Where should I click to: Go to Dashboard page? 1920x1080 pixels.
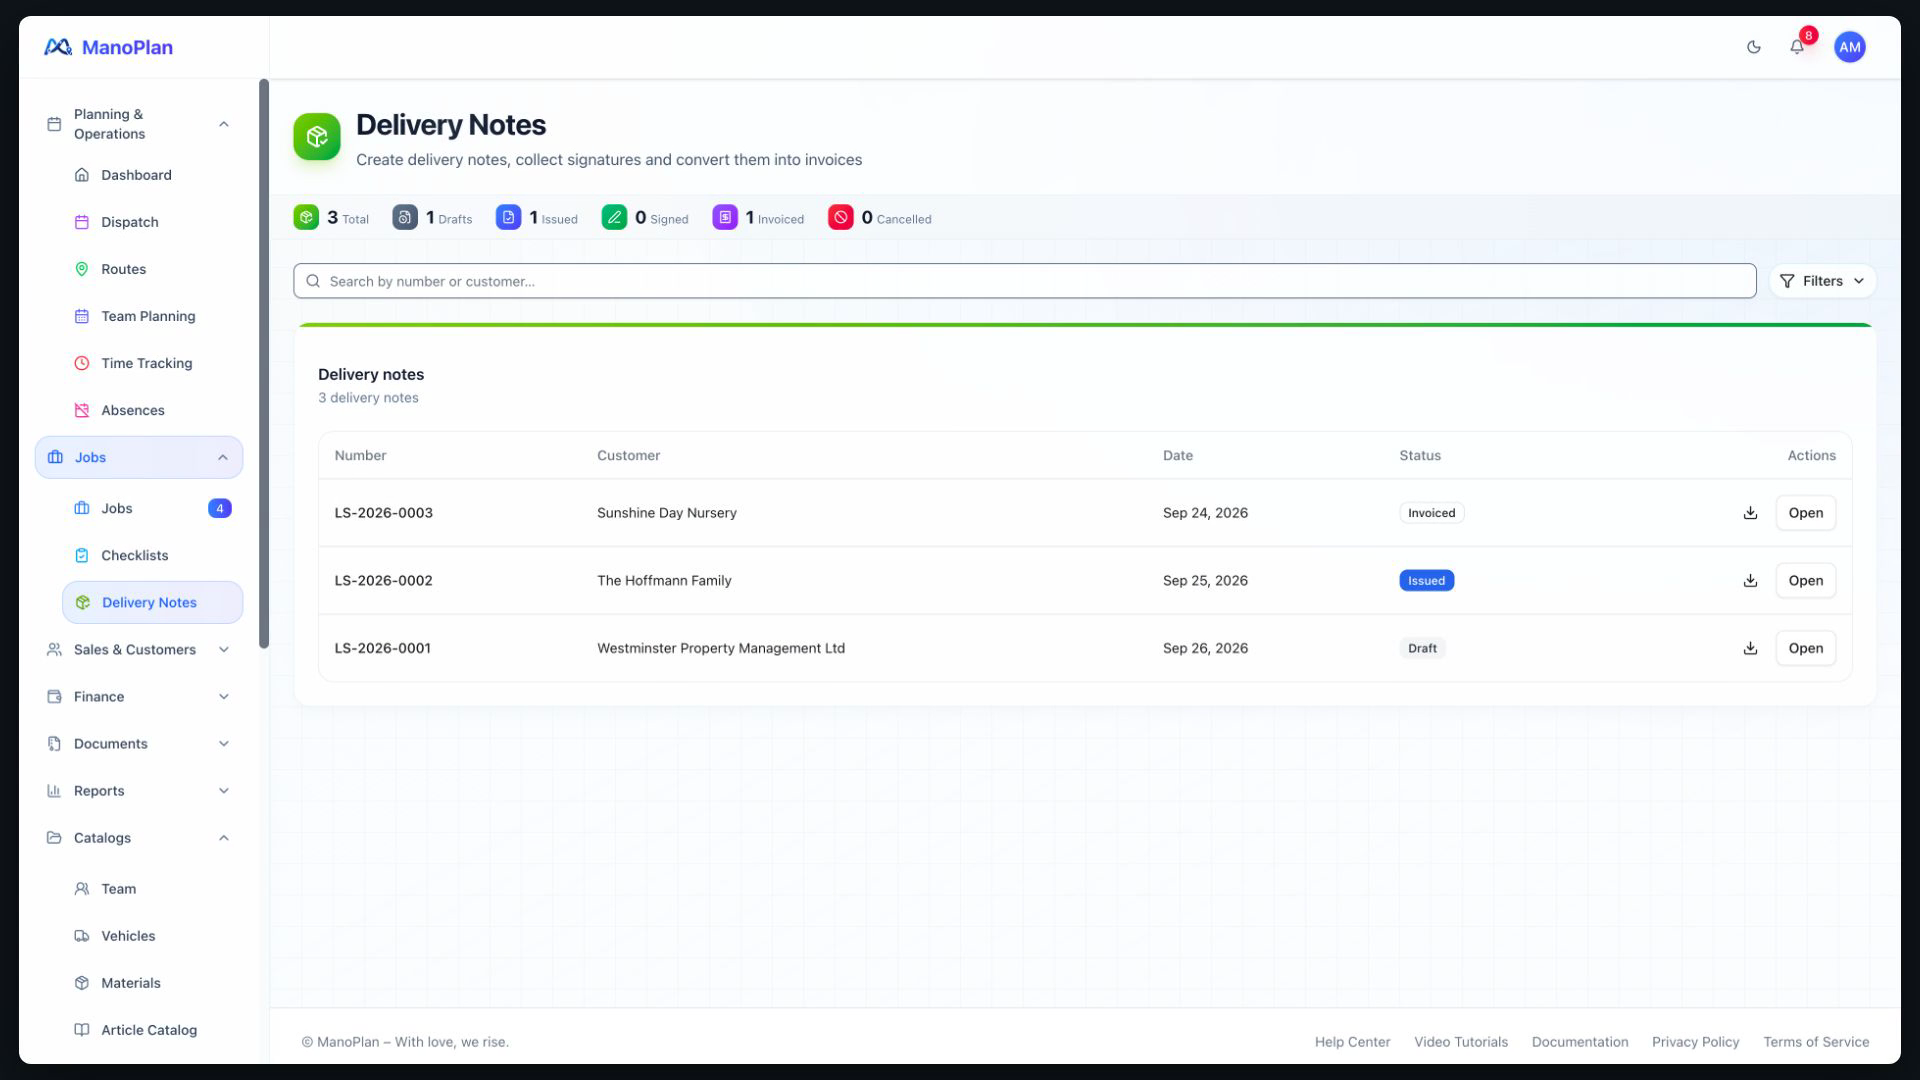click(152, 175)
